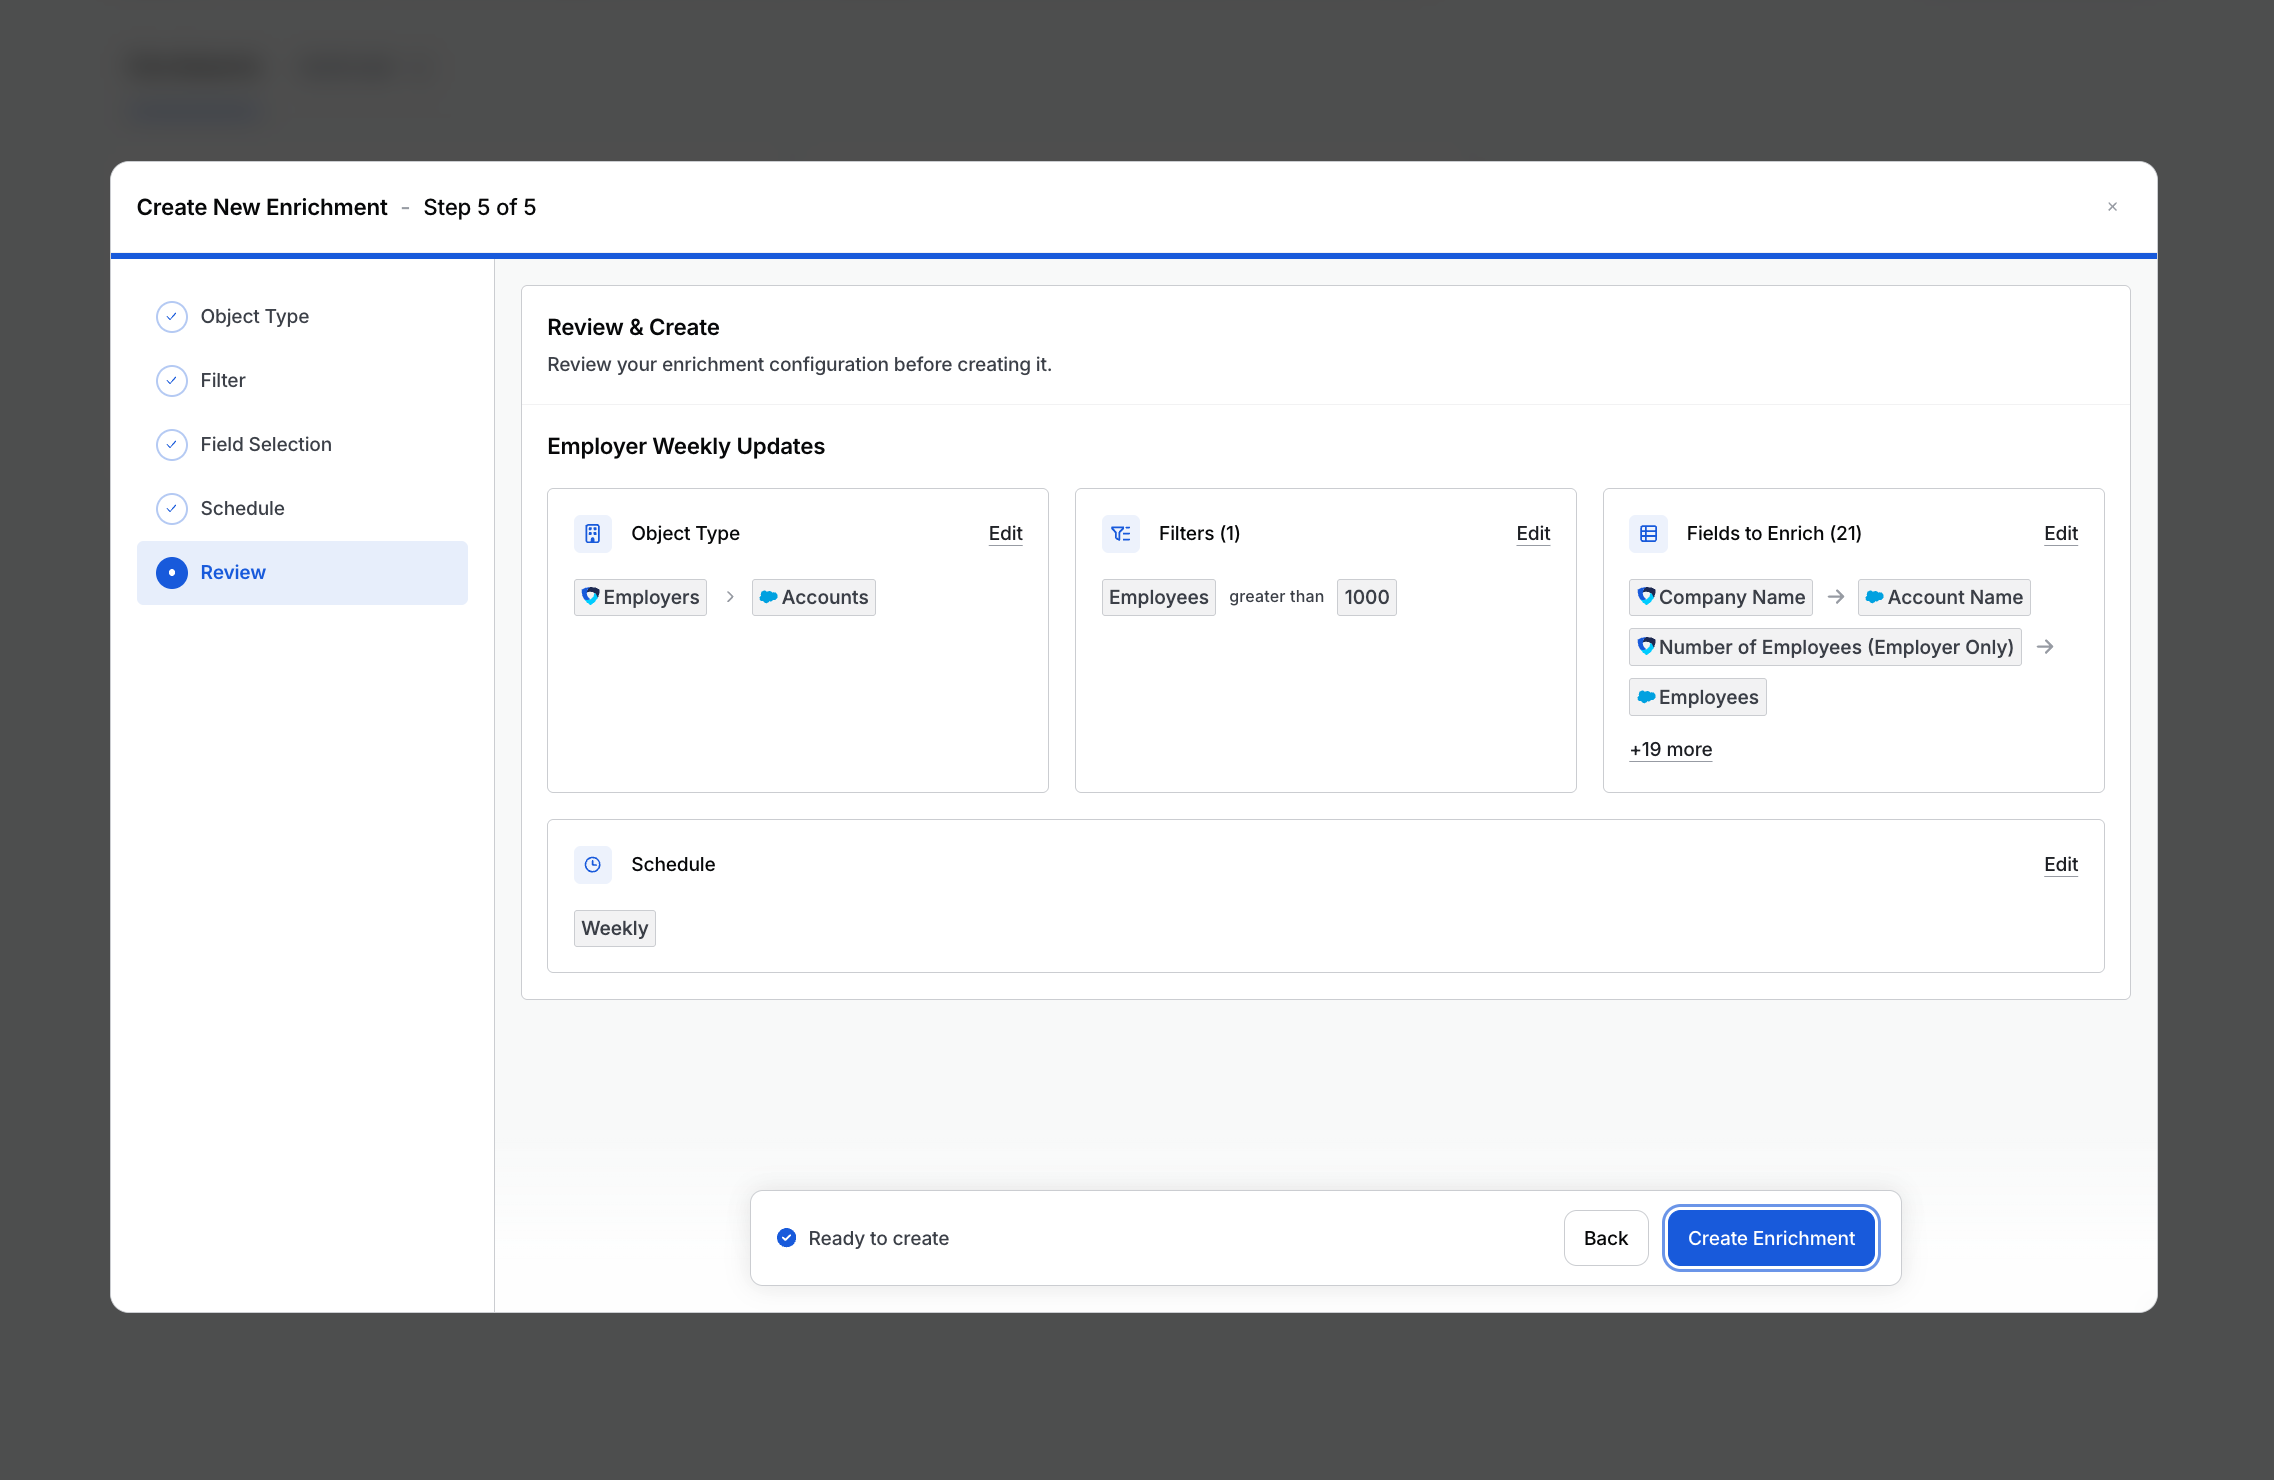Viewport: 2274px width, 1480px height.
Task: Click the shield icon on Employers chip
Action: click(591, 596)
